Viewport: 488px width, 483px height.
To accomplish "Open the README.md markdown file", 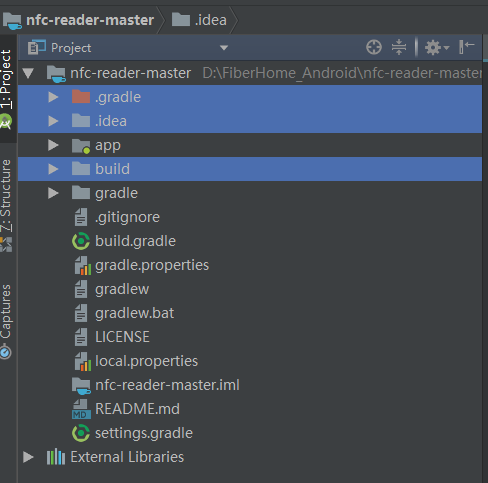I will (x=137, y=409).
